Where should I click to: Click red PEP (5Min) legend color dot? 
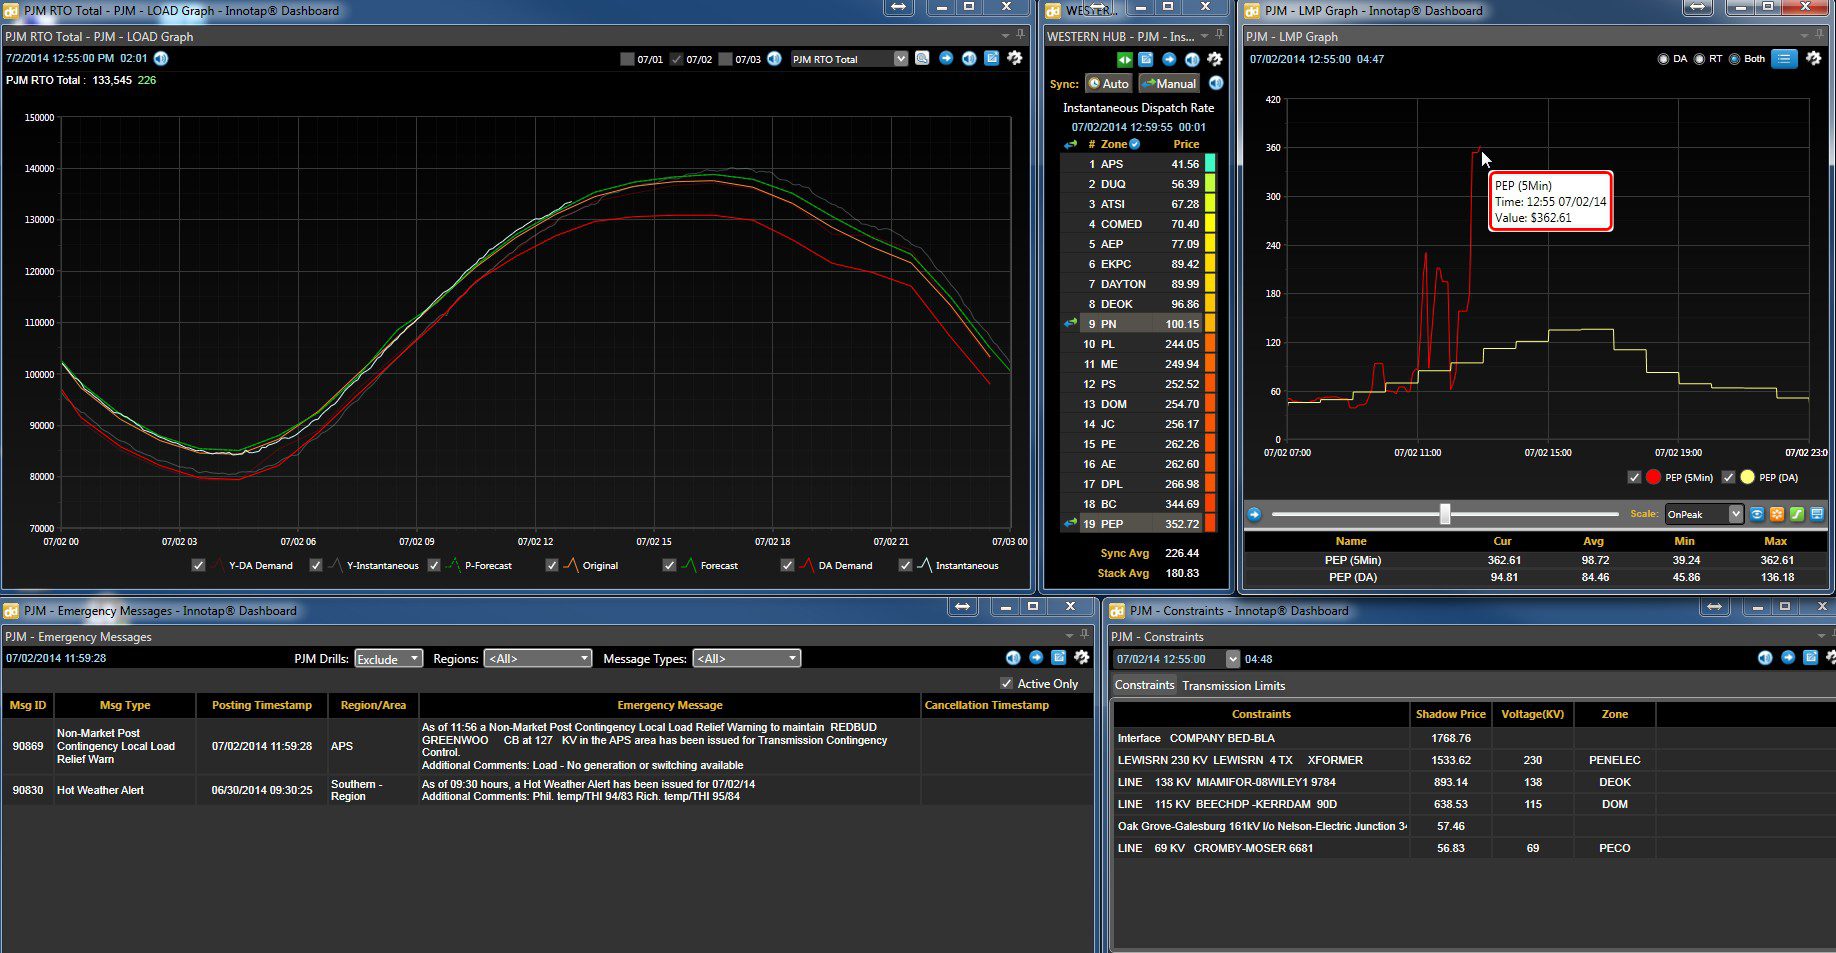click(x=1653, y=477)
